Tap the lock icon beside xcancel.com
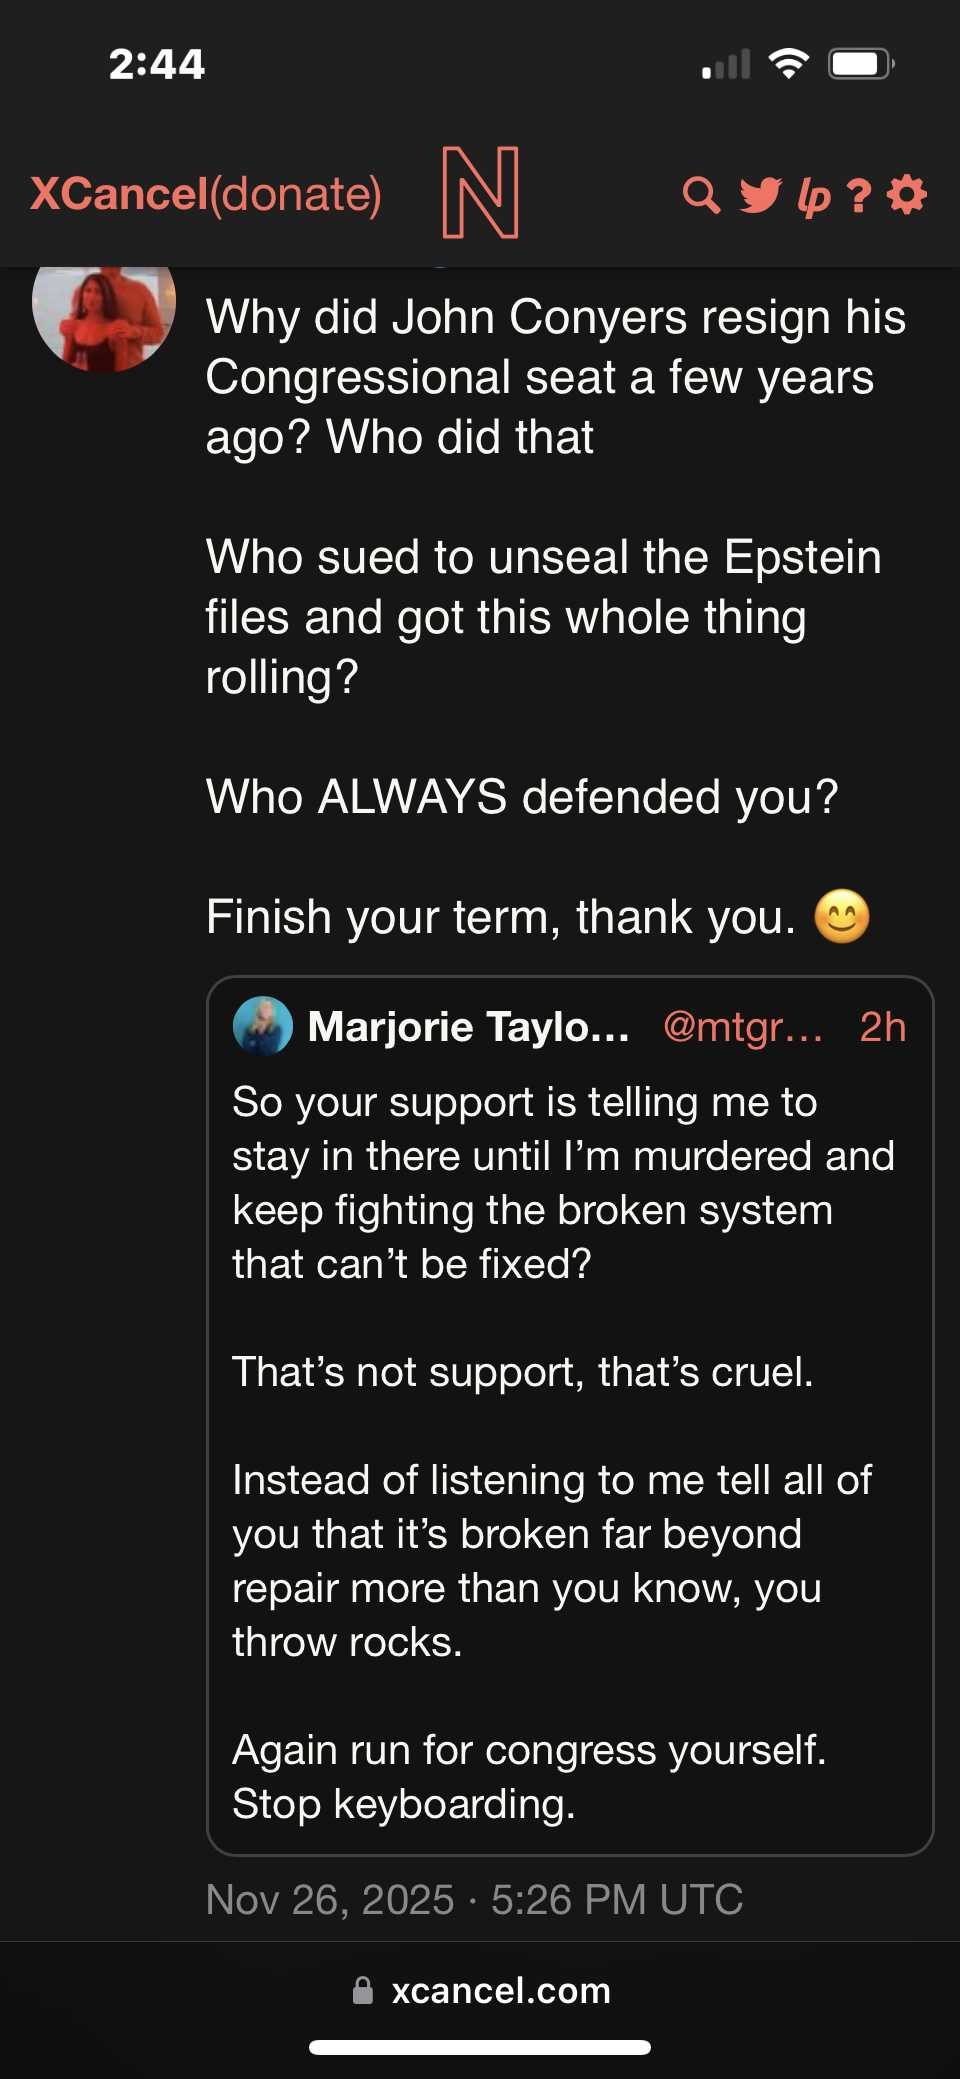960x2079 pixels. (x=363, y=1990)
